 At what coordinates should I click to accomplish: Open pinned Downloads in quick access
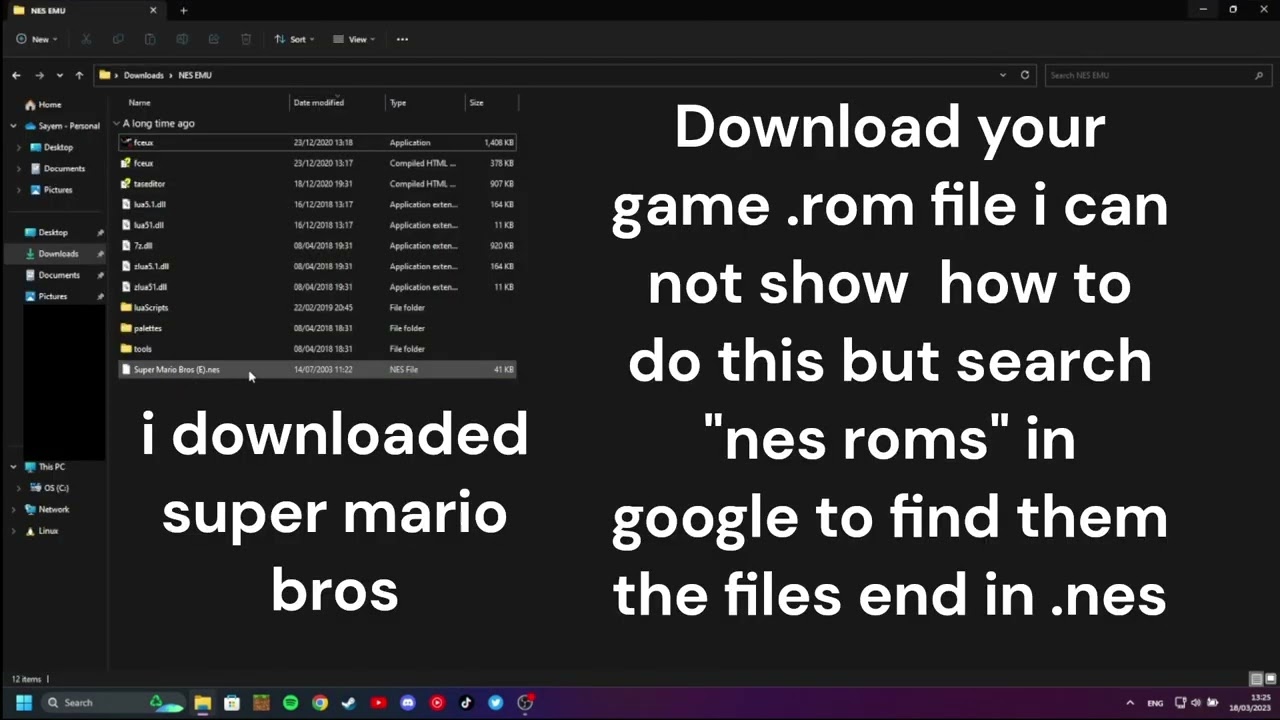tap(57, 254)
